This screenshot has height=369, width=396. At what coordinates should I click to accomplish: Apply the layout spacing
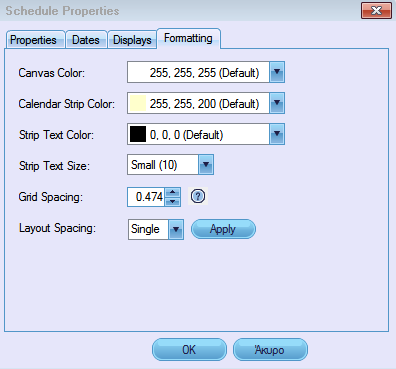click(x=223, y=229)
